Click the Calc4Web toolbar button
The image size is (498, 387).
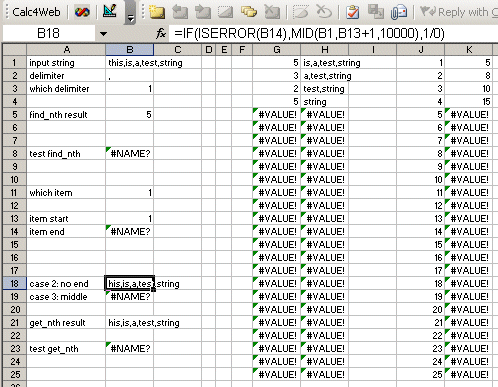click(x=36, y=12)
